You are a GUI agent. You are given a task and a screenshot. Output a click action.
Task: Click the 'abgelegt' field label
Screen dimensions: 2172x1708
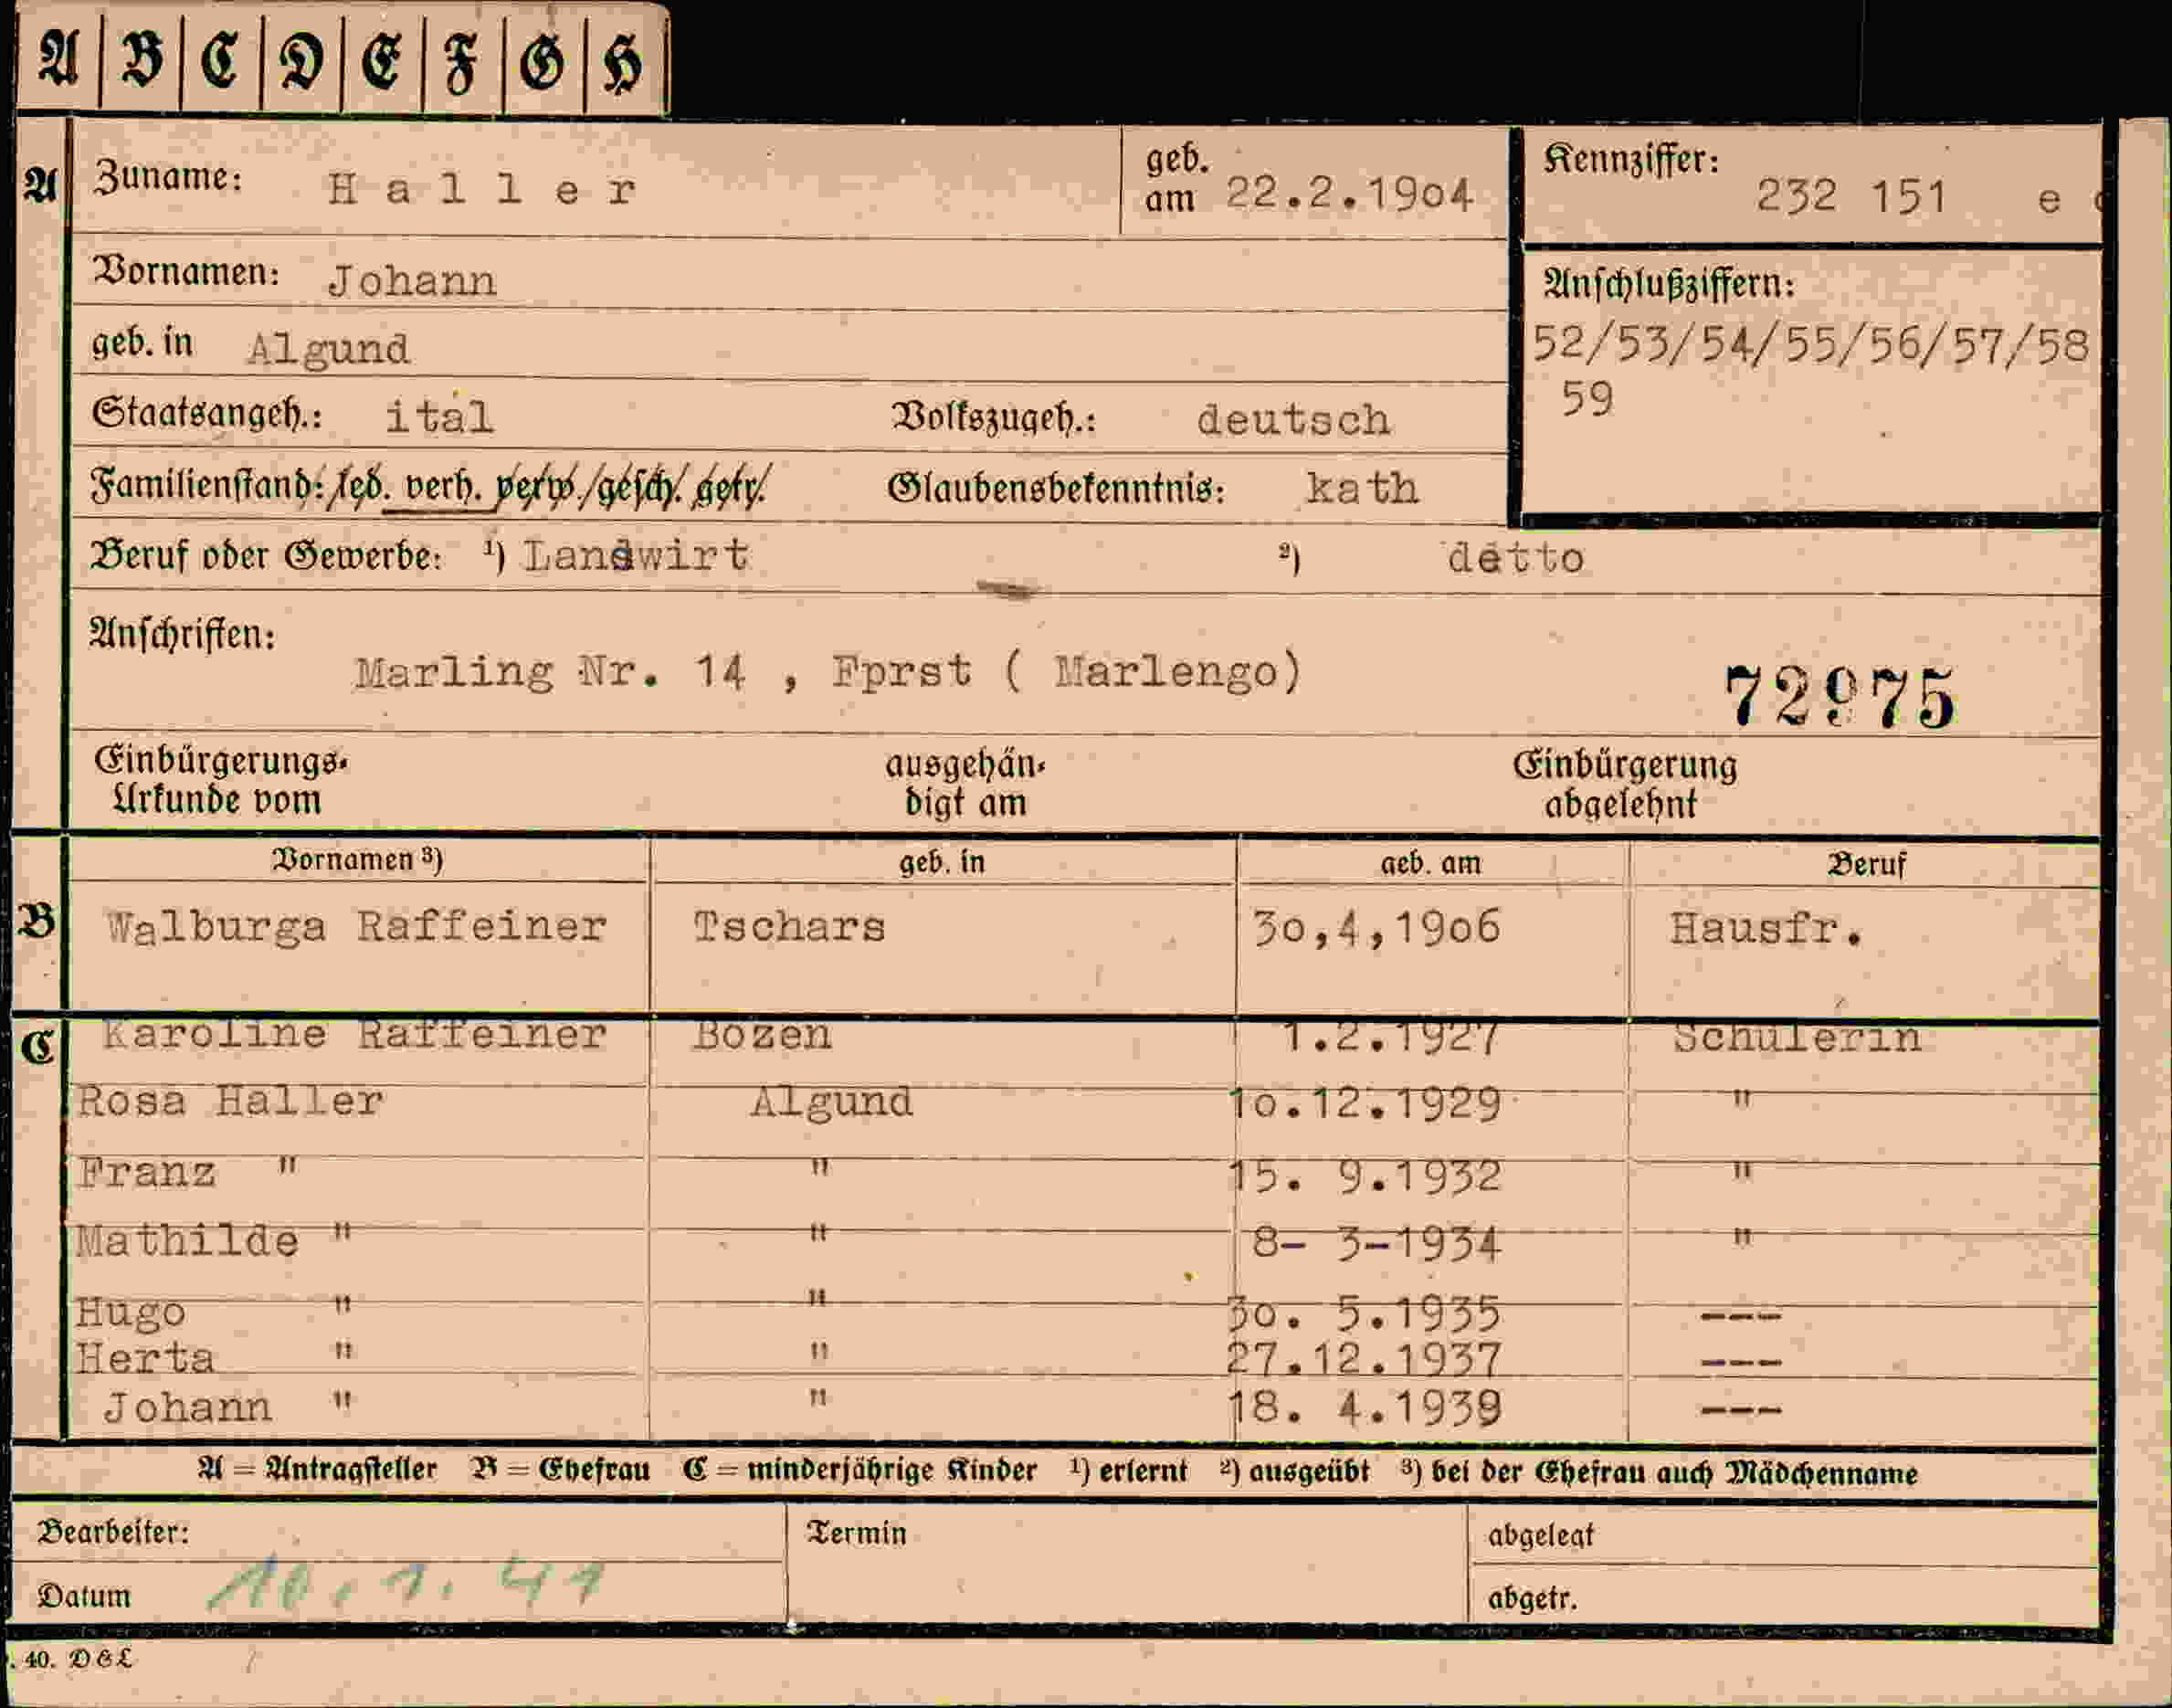(x=1541, y=1535)
